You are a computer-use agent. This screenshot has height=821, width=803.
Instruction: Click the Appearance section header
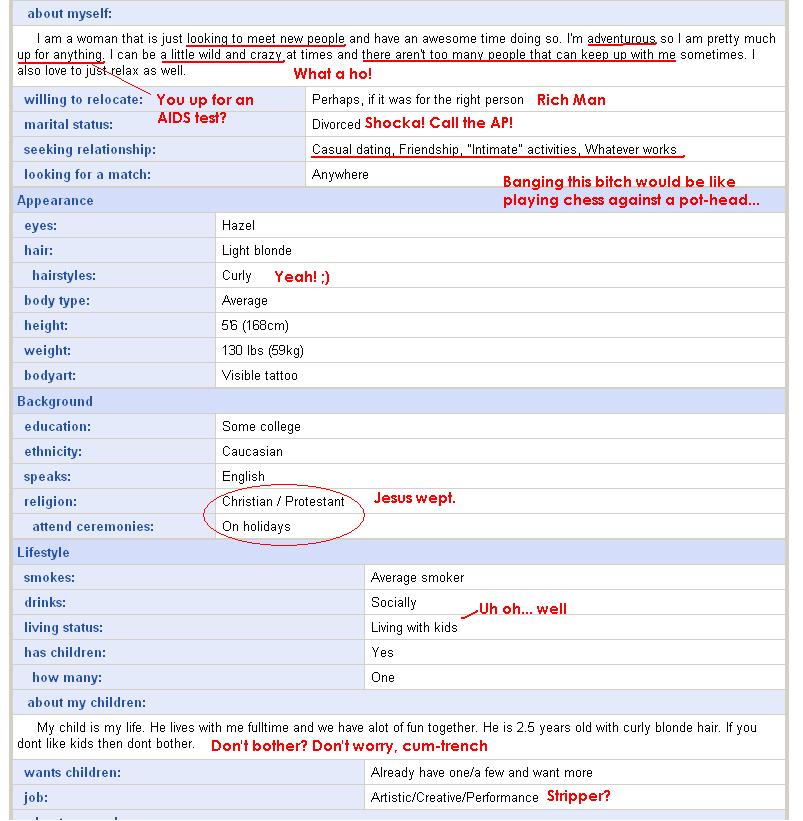coord(55,201)
